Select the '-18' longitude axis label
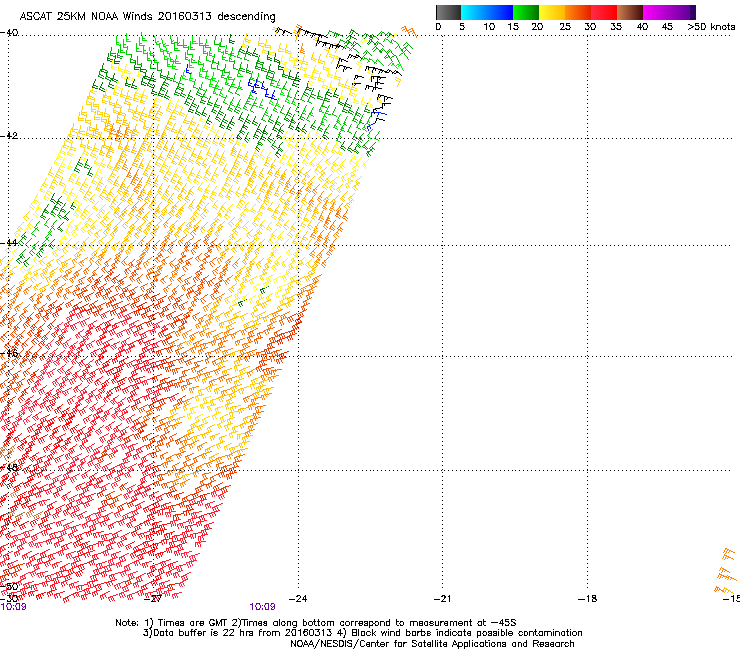Viewport: 740px width, 650px height. (588, 599)
